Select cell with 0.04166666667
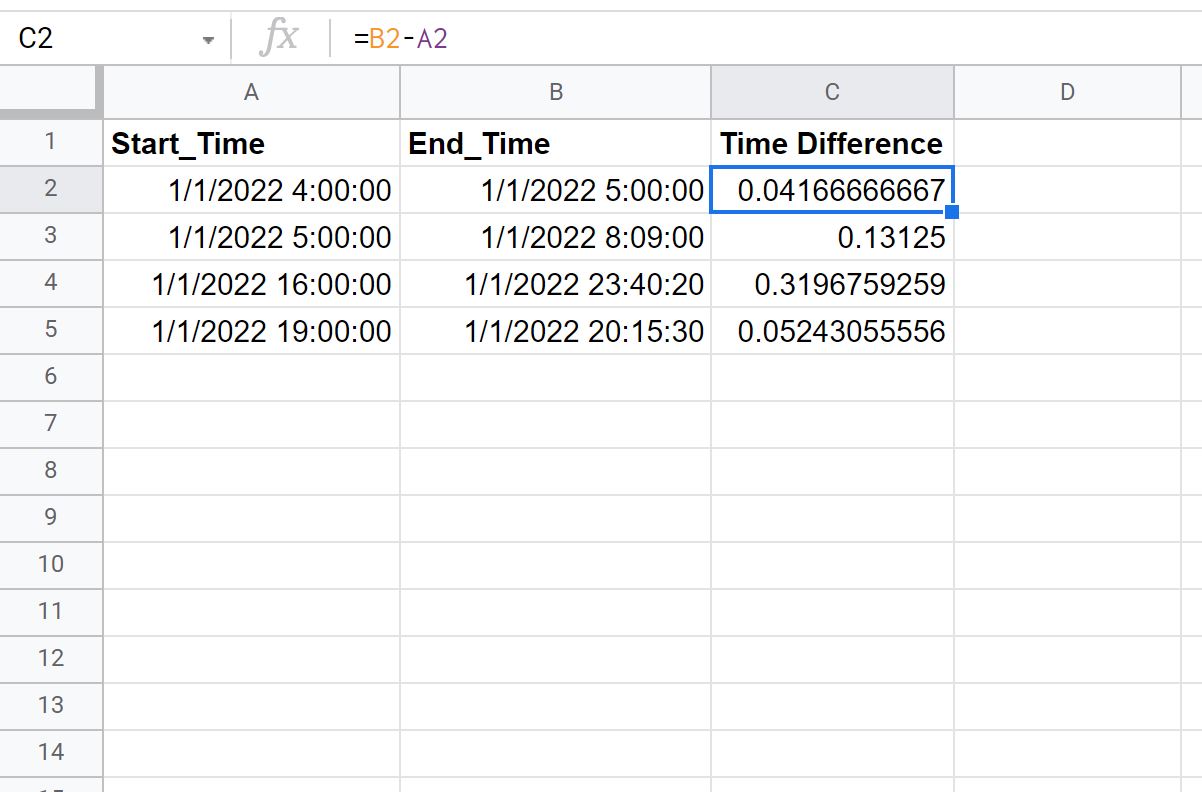 click(x=832, y=190)
